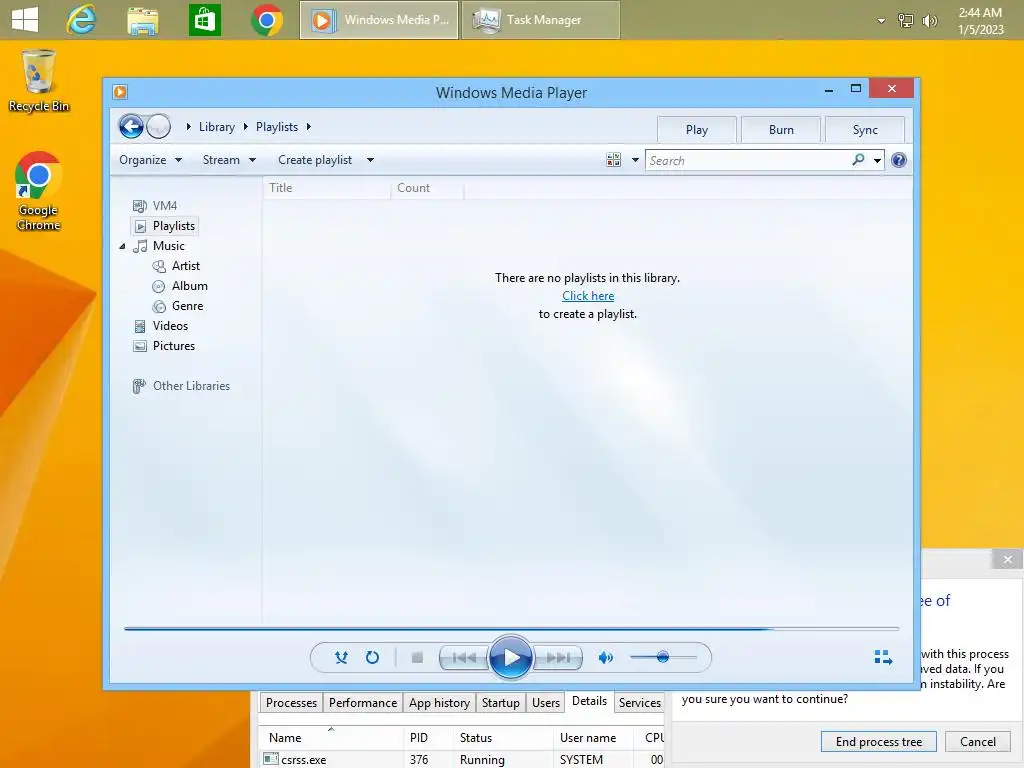The width and height of the screenshot is (1024, 768).
Task: Mute the volume speaker icon
Action: [x=606, y=657]
